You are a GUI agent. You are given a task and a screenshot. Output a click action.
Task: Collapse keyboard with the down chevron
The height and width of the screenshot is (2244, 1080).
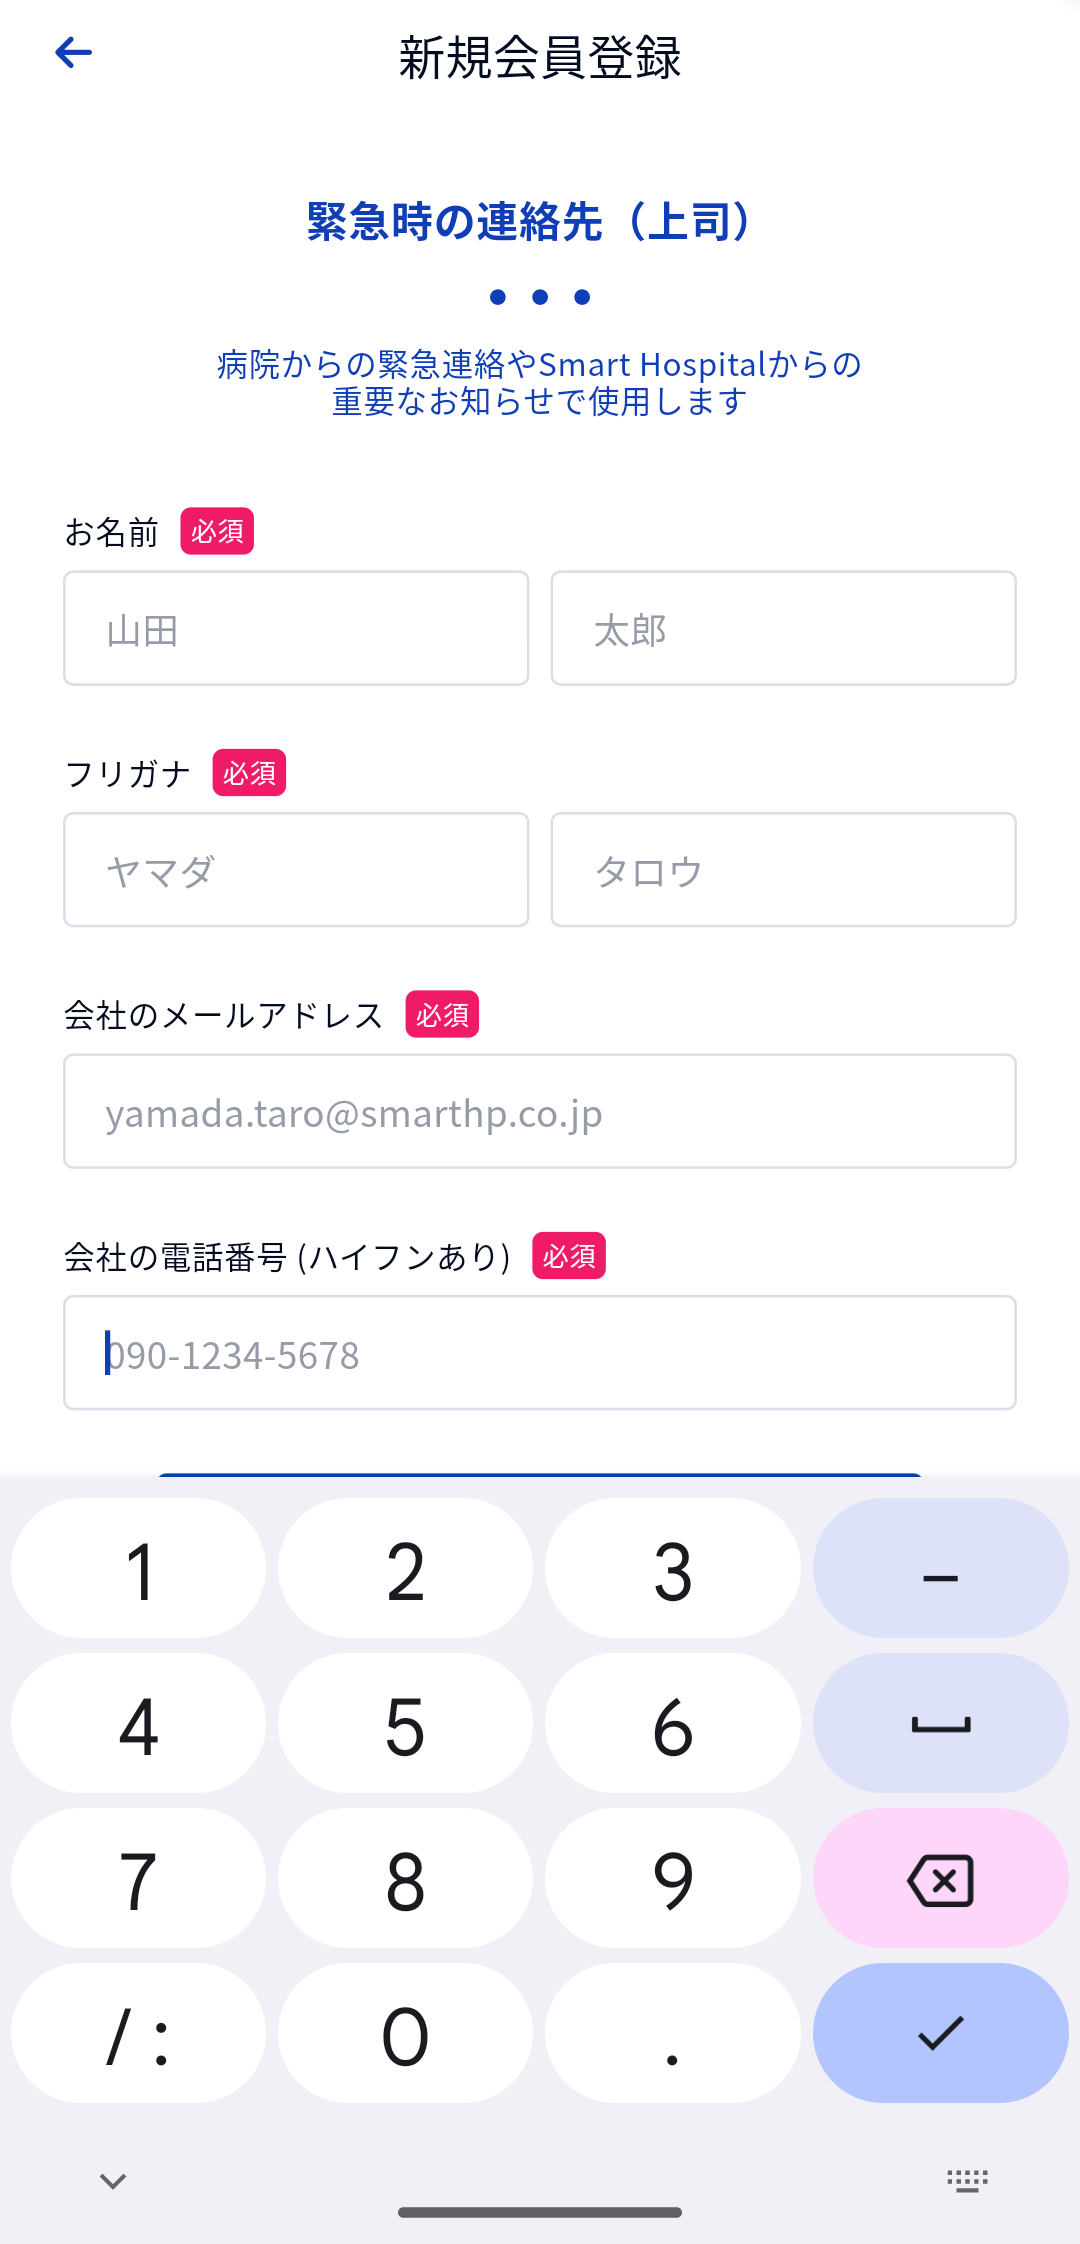click(x=113, y=2180)
